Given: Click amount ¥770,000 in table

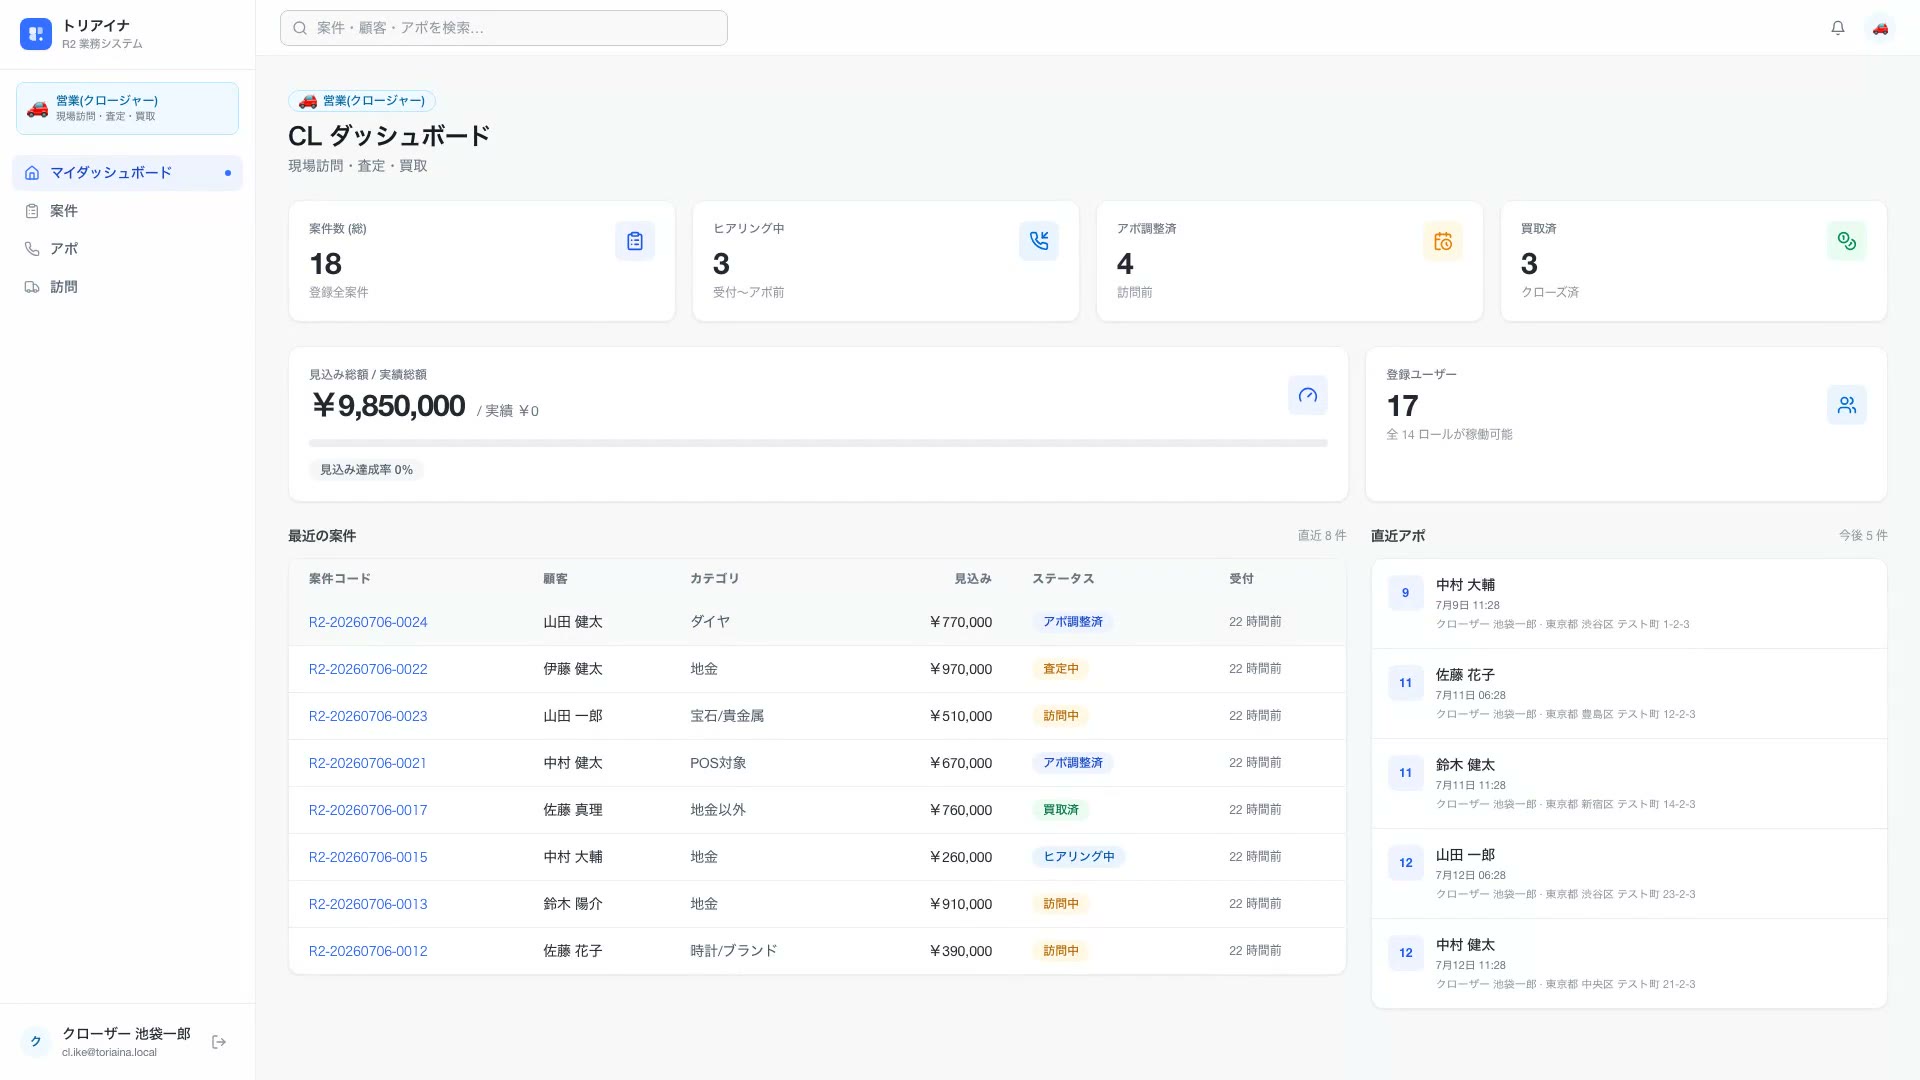Looking at the screenshot, I should pos(960,622).
